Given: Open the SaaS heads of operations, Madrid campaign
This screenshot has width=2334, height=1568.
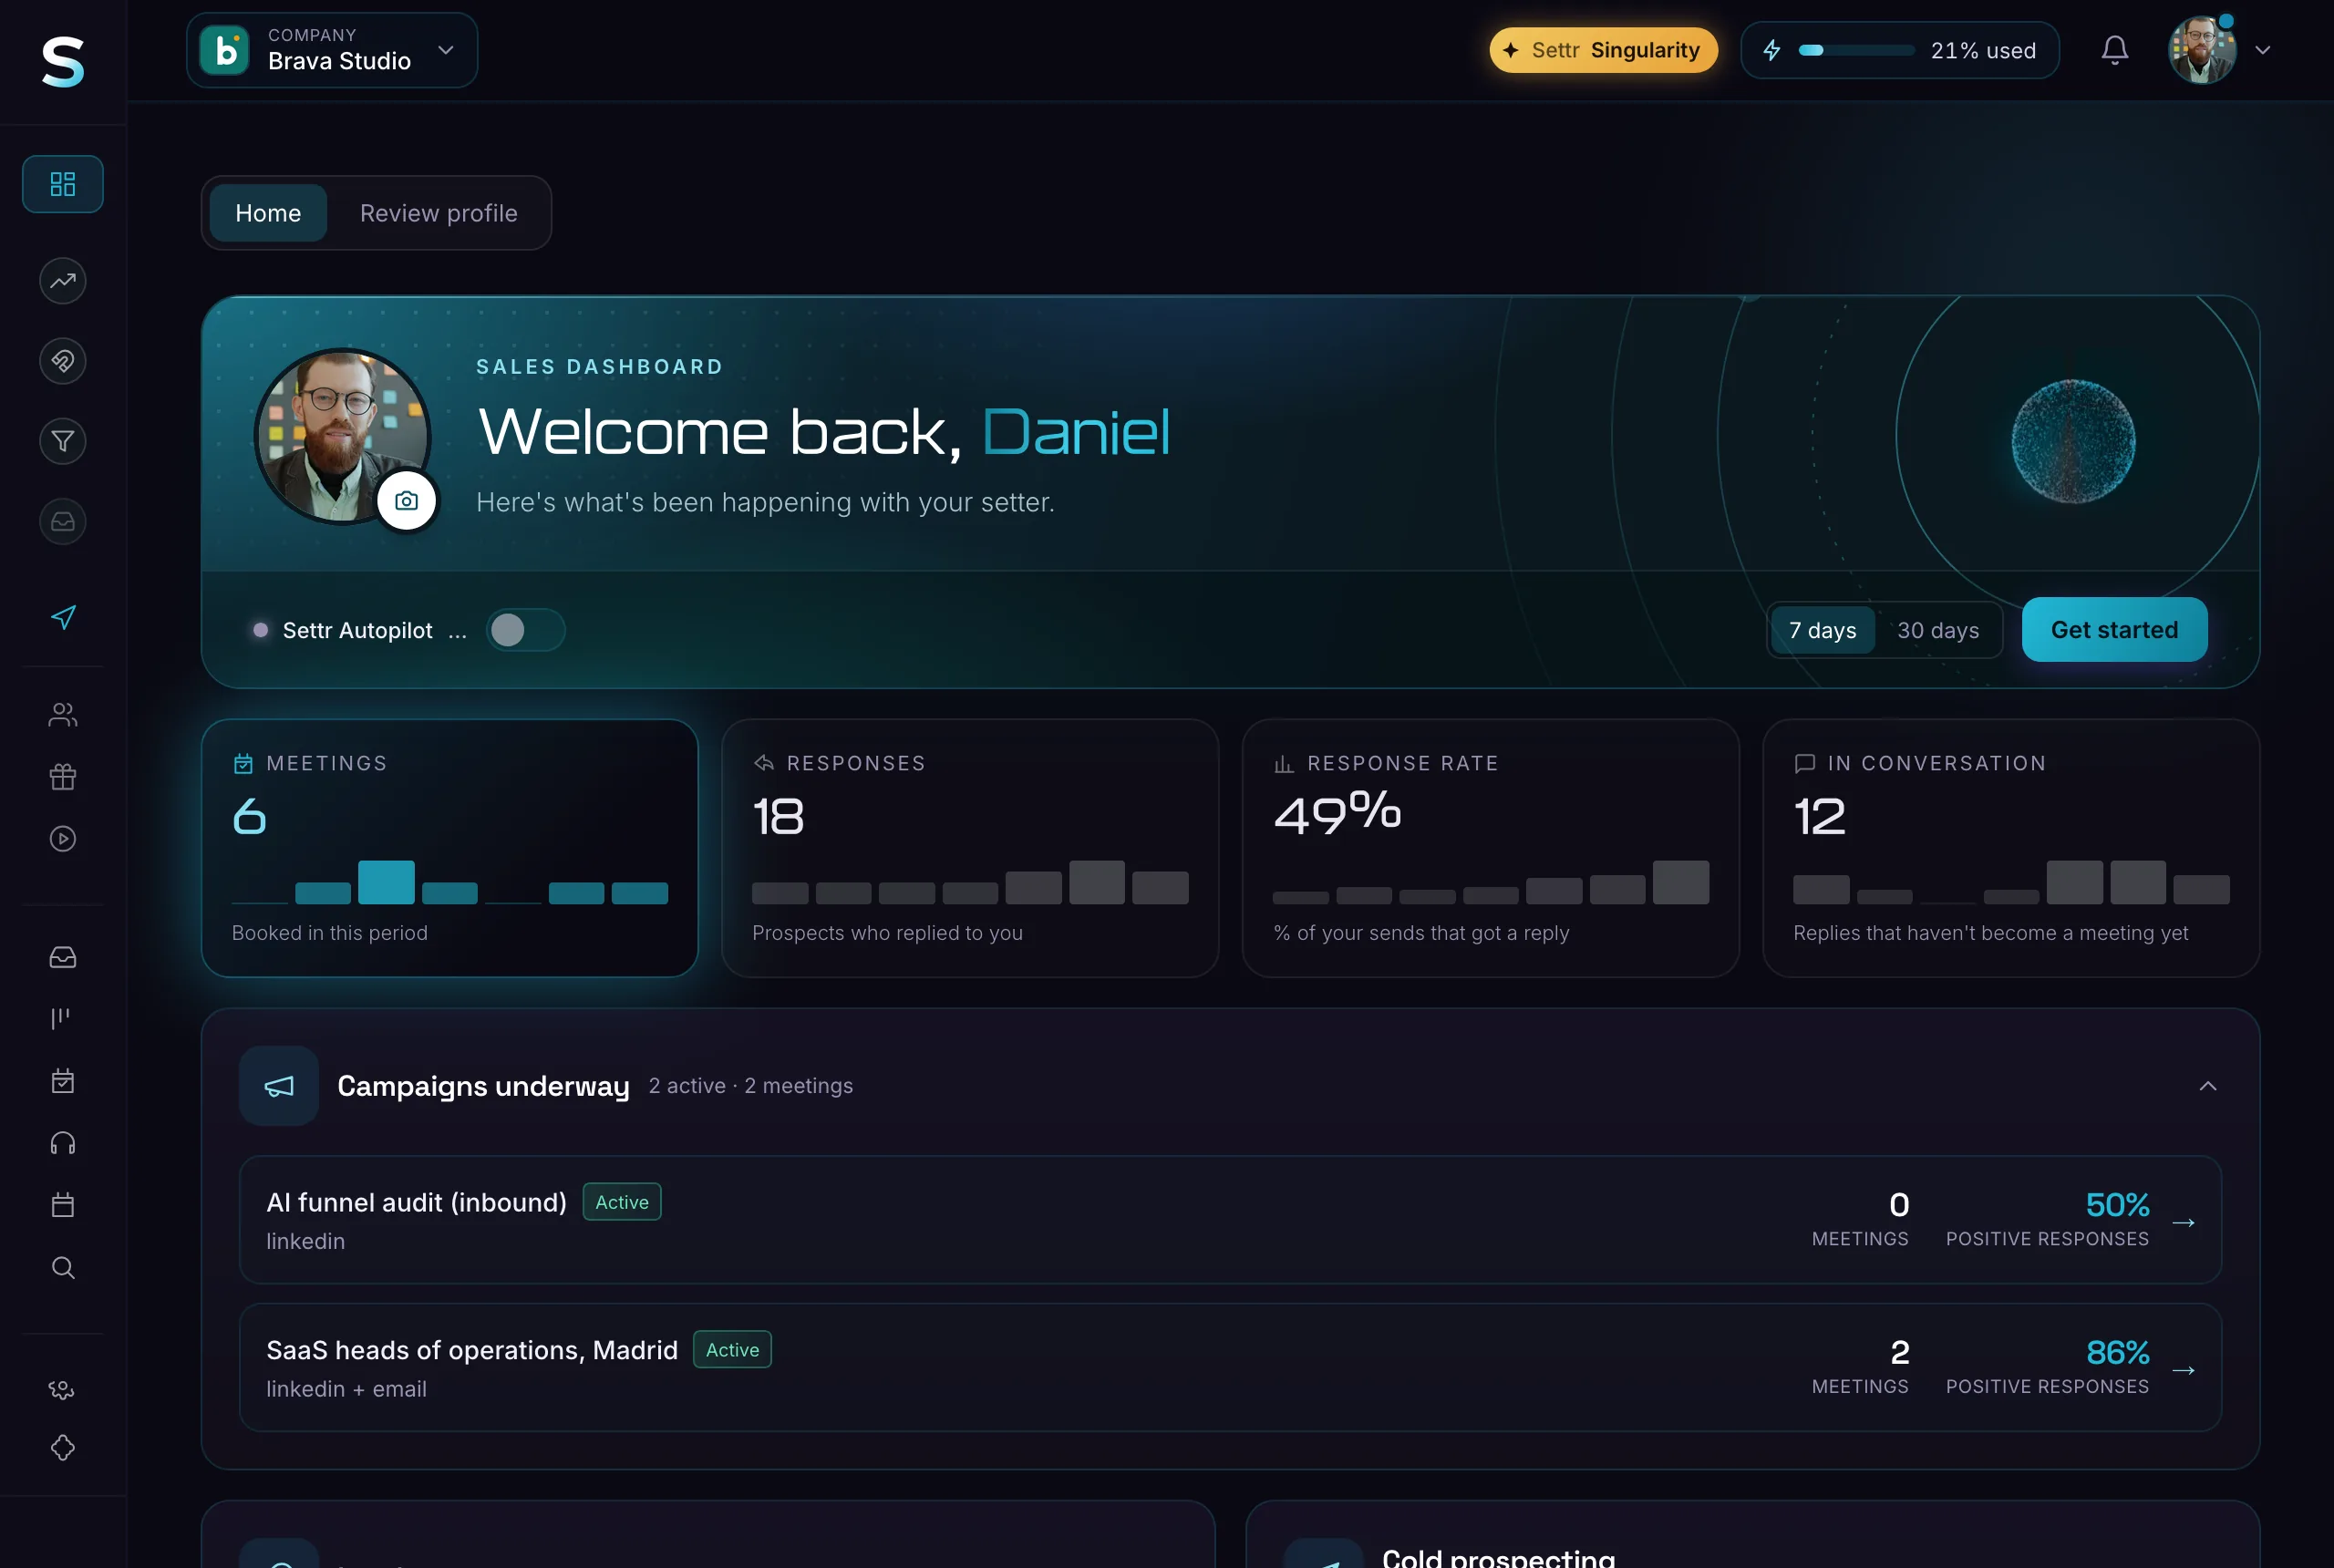Looking at the screenshot, I should pos(1230,1367).
